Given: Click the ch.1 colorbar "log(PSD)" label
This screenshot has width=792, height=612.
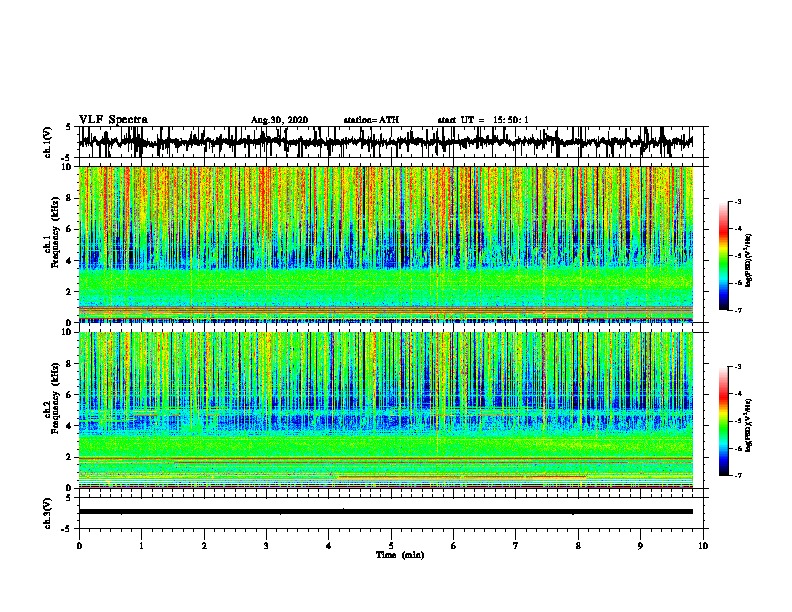Looking at the screenshot, I should [749, 261].
